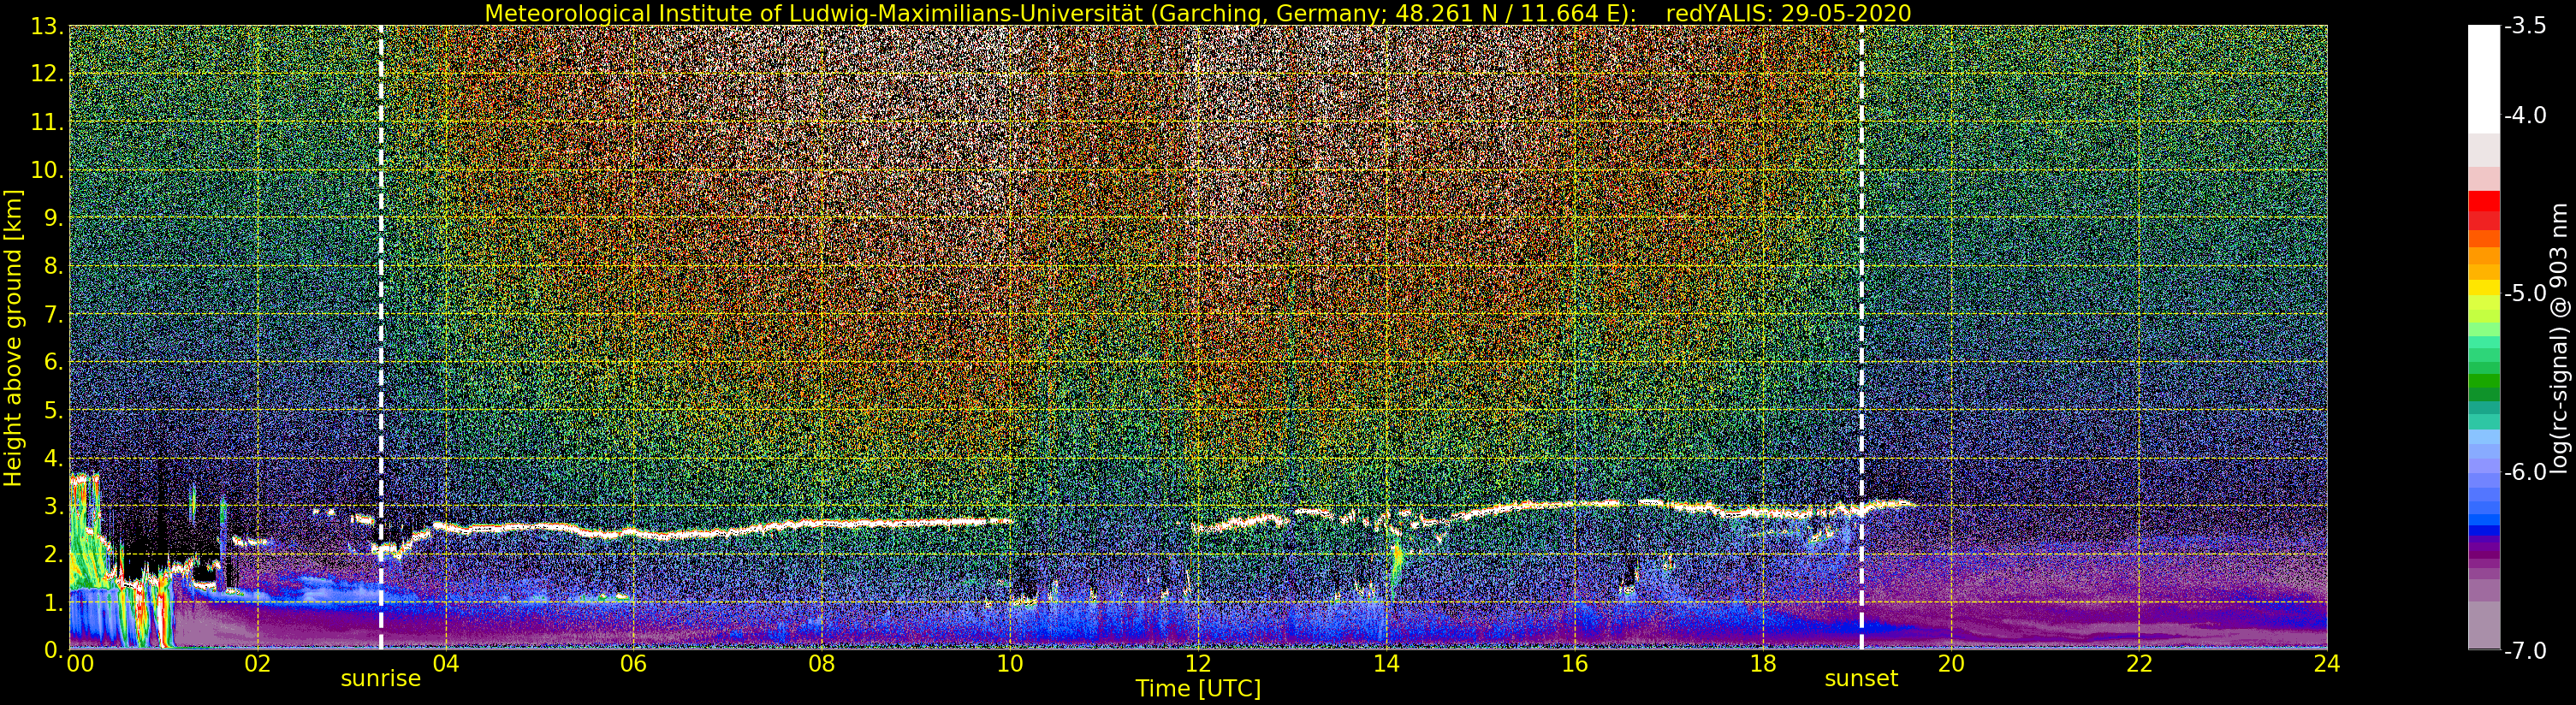Click the "Time [UTC]" axis label
This screenshot has width=2576, height=705.
[x=1197, y=688]
